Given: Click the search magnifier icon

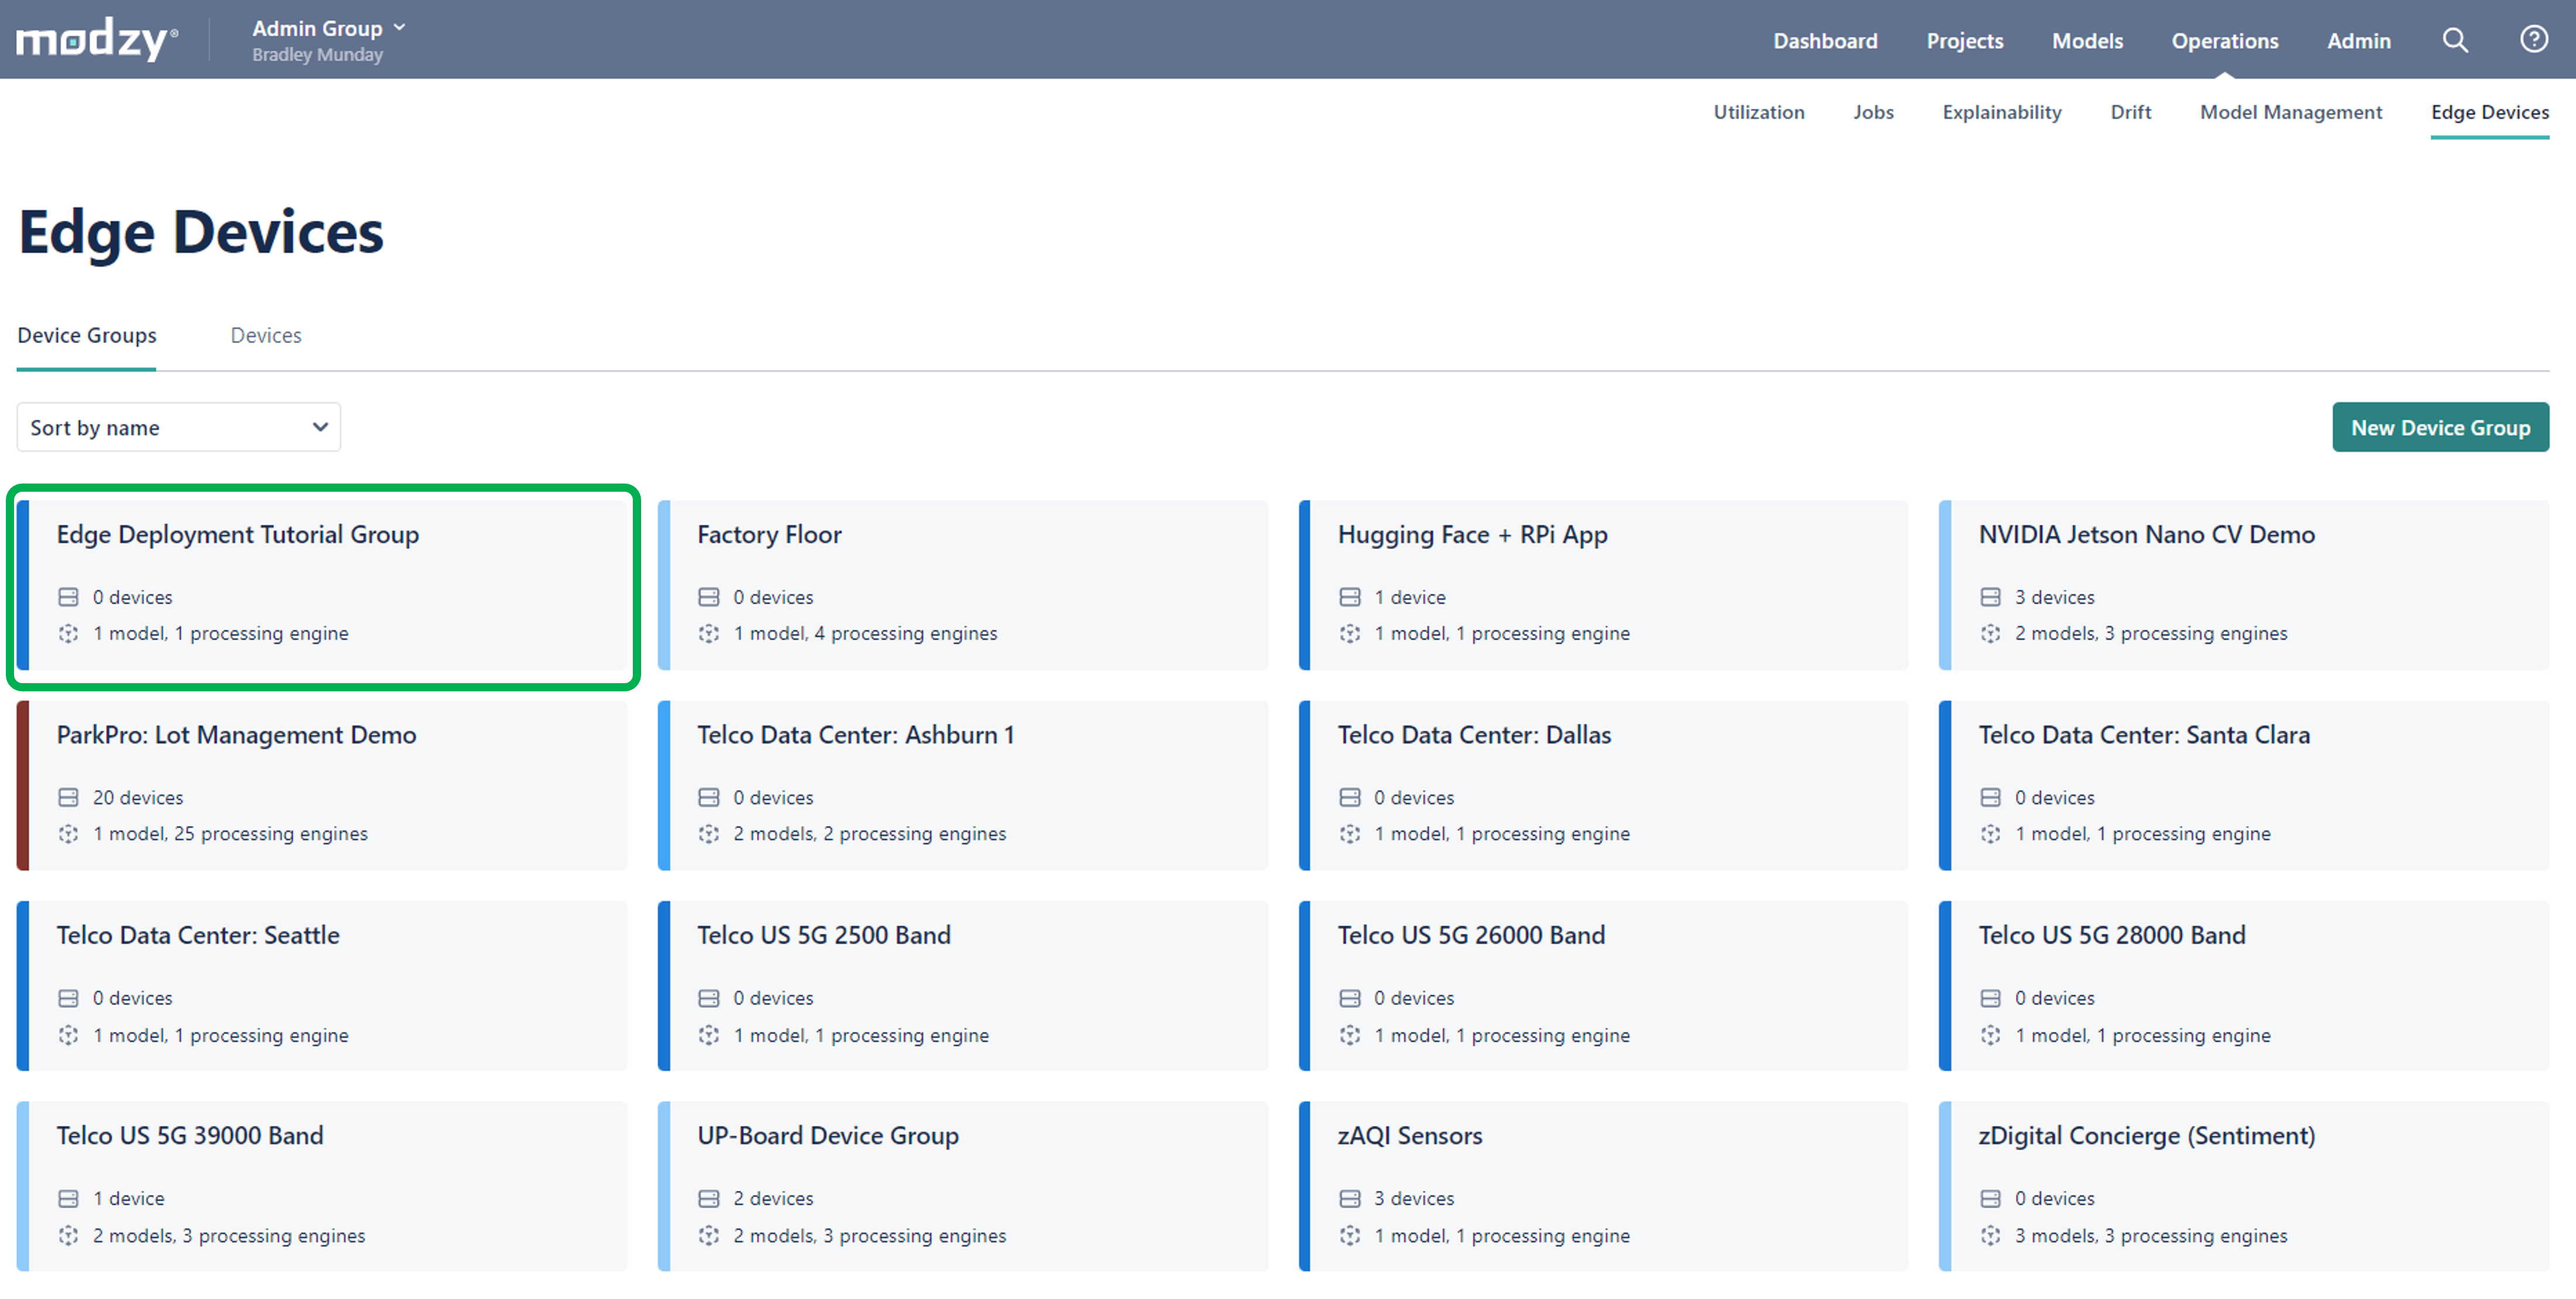Looking at the screenshot, I should coord(2455,40).
